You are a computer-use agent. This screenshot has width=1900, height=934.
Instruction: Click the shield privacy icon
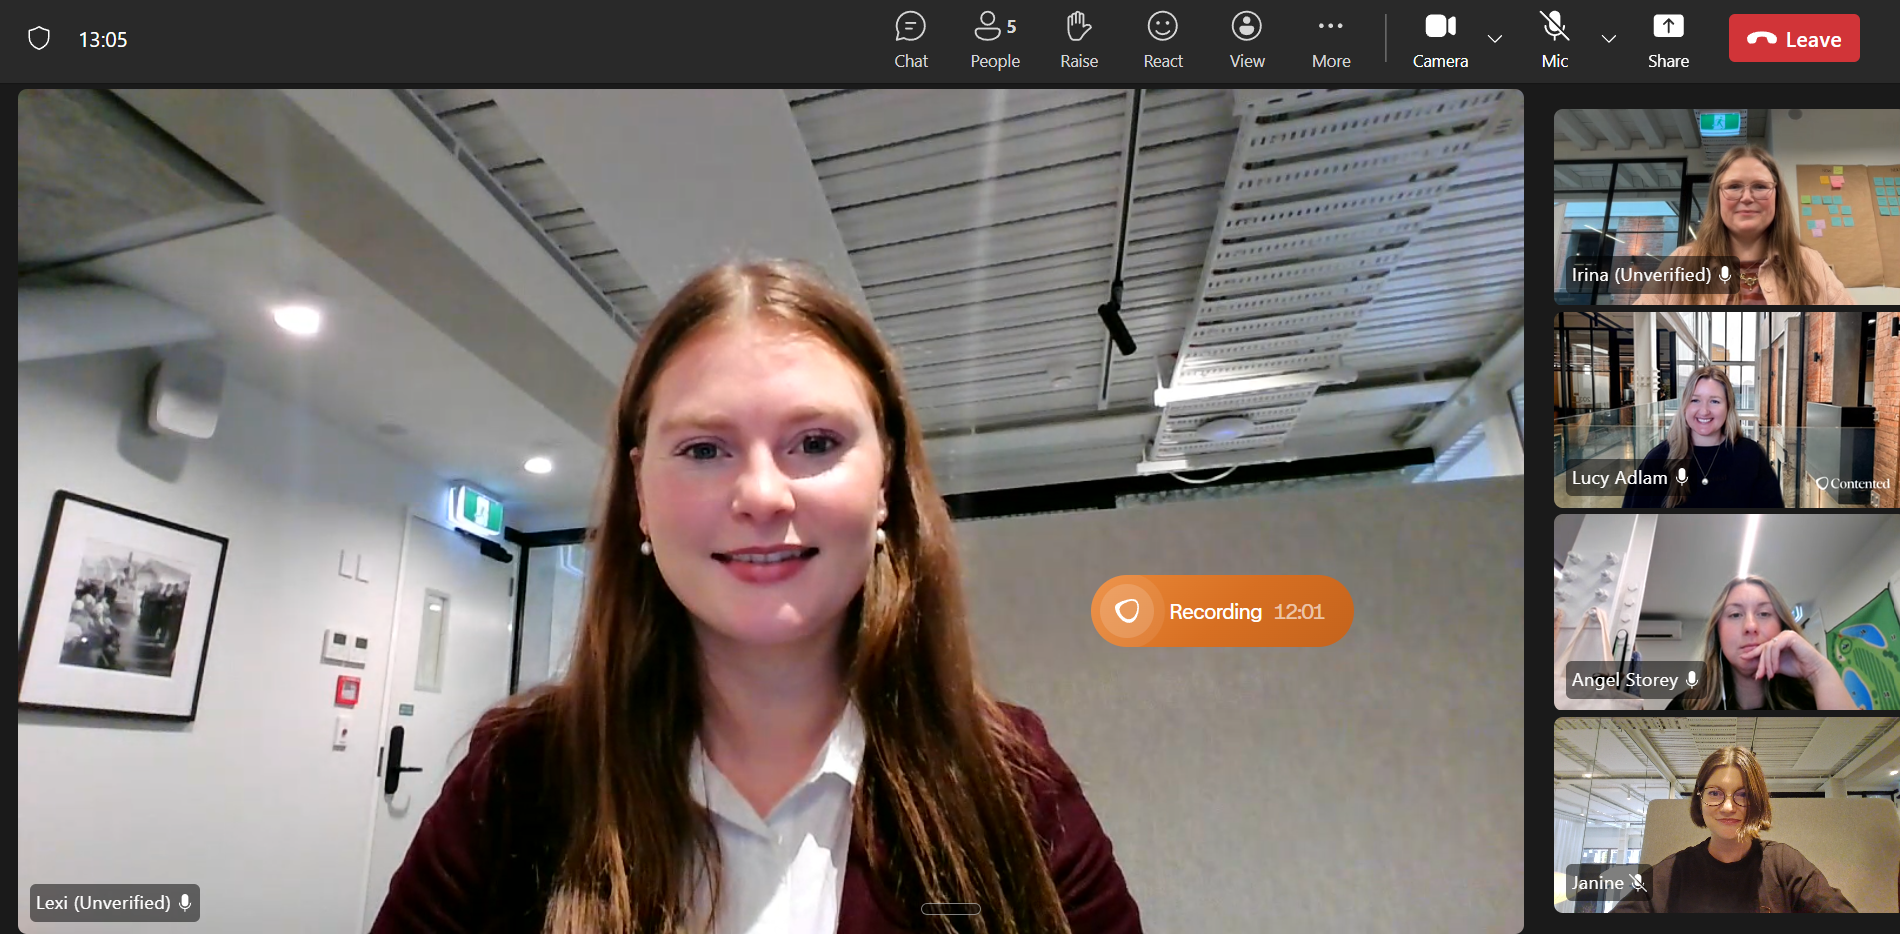pos(39,39)
